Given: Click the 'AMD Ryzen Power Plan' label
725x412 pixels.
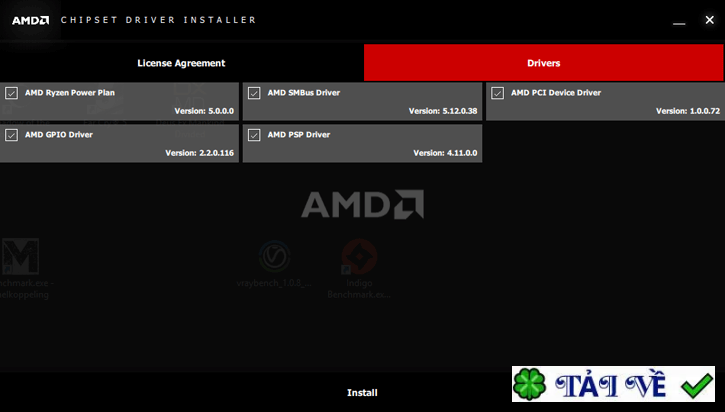Looking at the screenshot, I should click(70, 93).
